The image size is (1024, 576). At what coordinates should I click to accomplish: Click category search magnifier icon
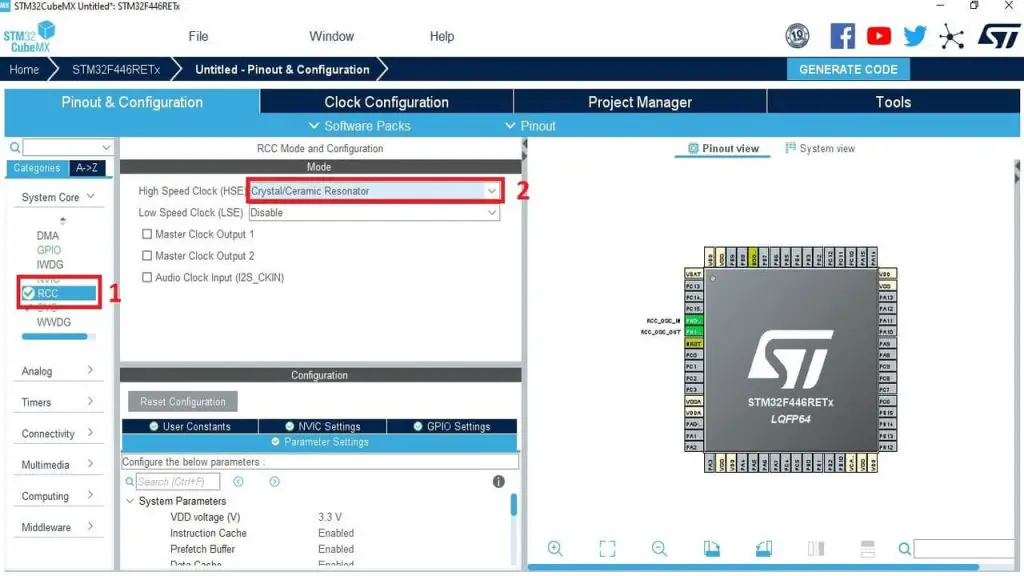[14, 148]
